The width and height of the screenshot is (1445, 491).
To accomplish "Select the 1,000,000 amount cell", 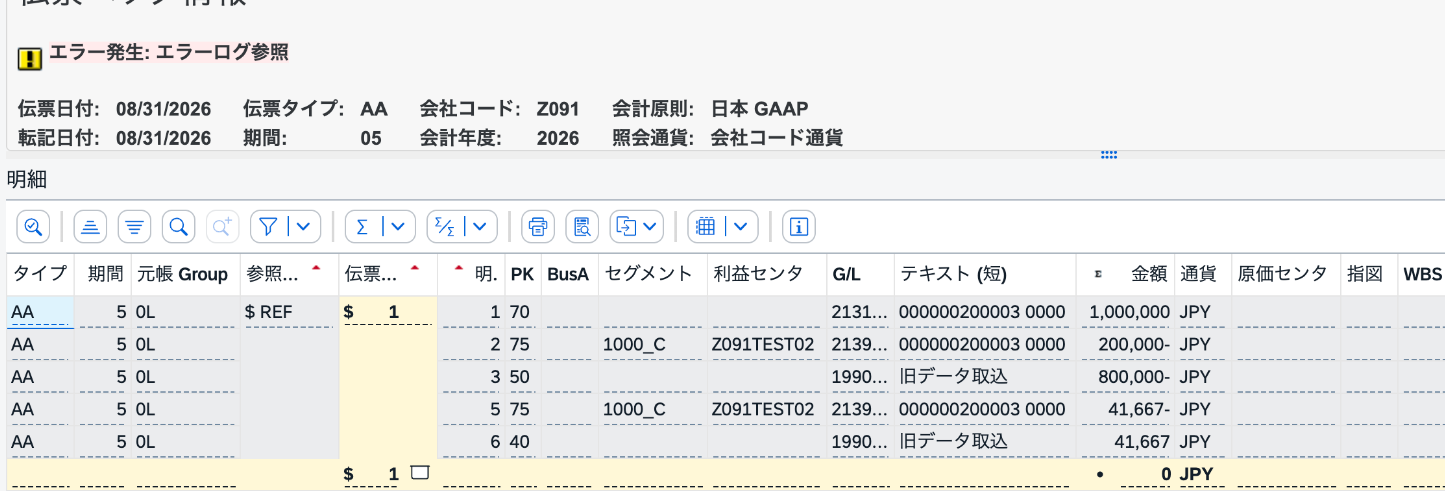I will click(x=1125, y=312).
